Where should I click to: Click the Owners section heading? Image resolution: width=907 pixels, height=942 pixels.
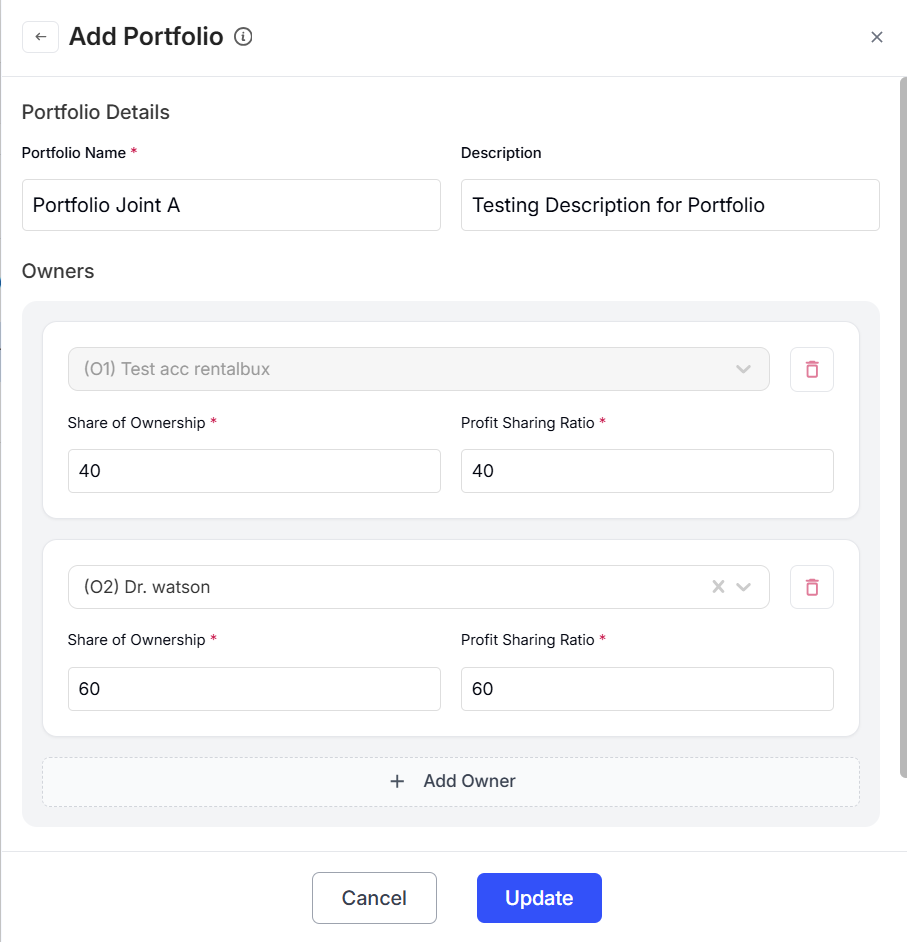(58, 271)
